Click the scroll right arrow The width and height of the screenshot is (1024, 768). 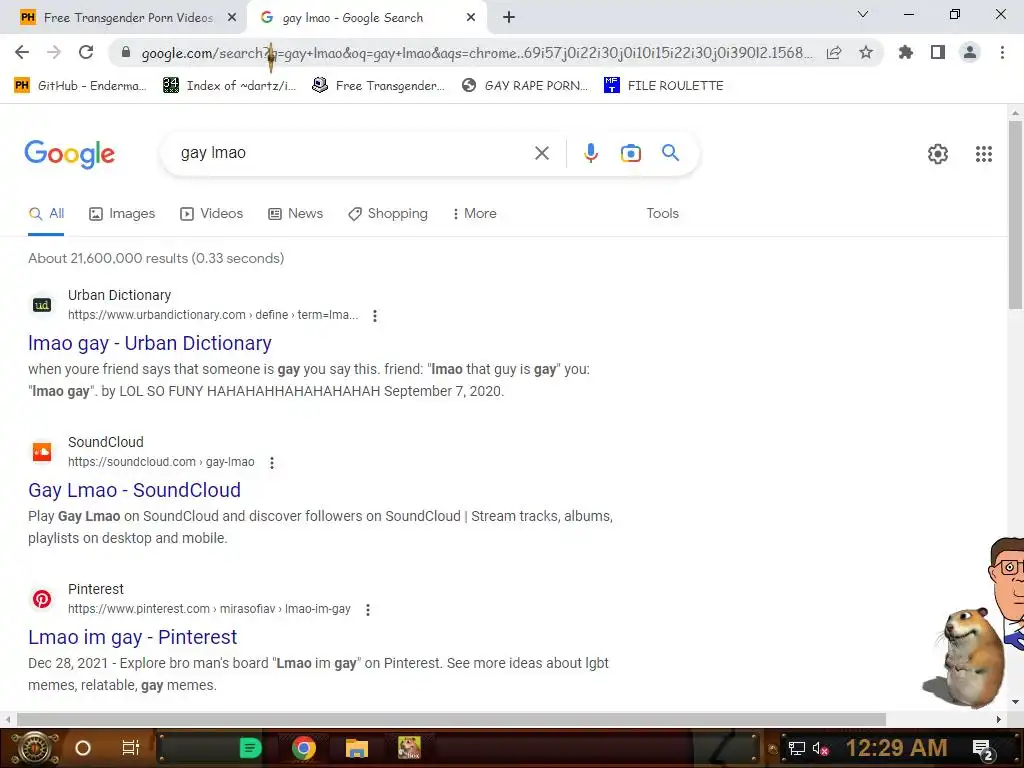(999, 719)
